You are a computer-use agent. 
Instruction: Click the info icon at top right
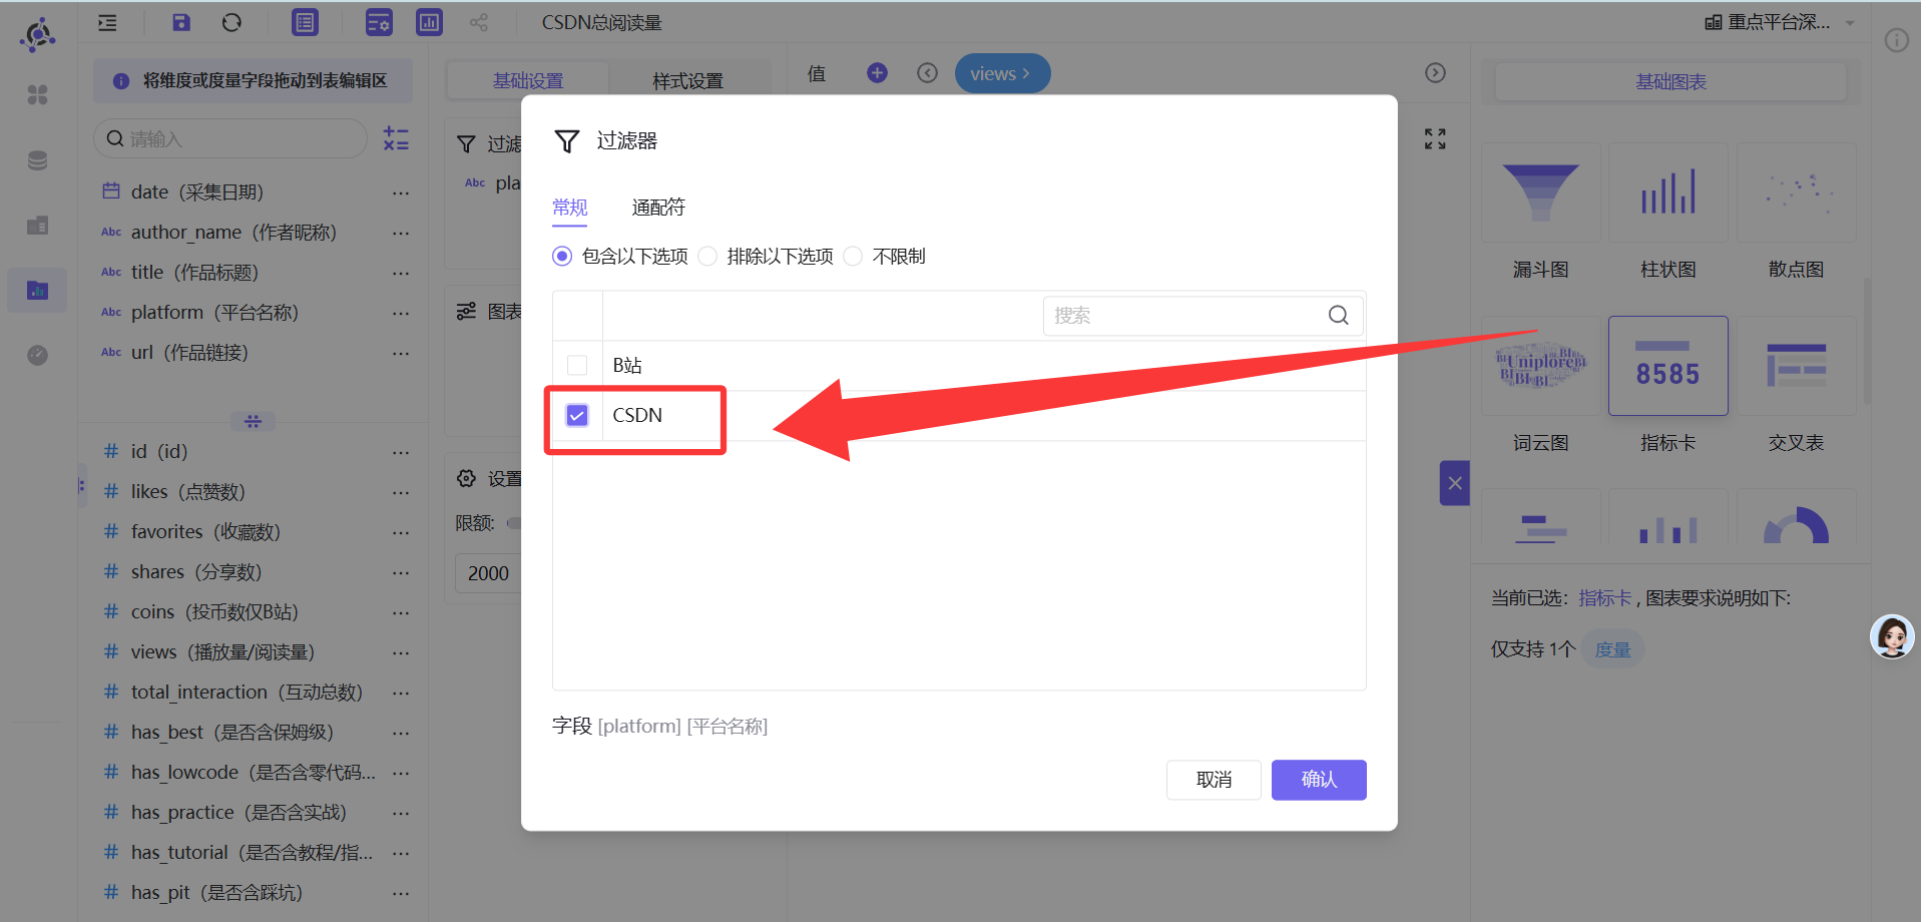[1896, 40]
